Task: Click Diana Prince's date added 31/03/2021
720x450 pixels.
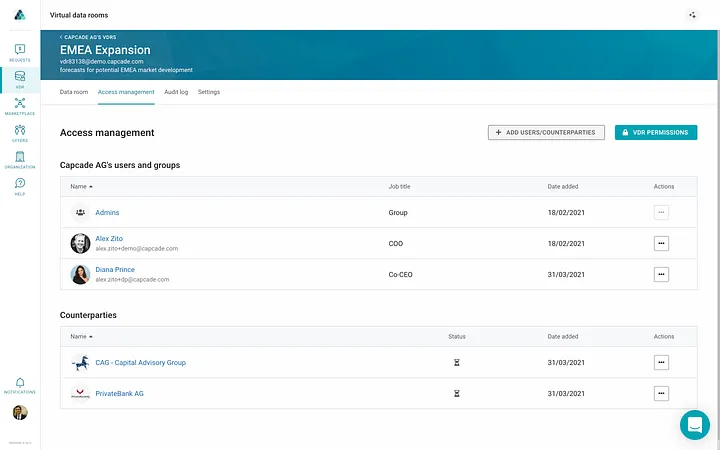Action: pyautogui.click(x=566, y=275)
